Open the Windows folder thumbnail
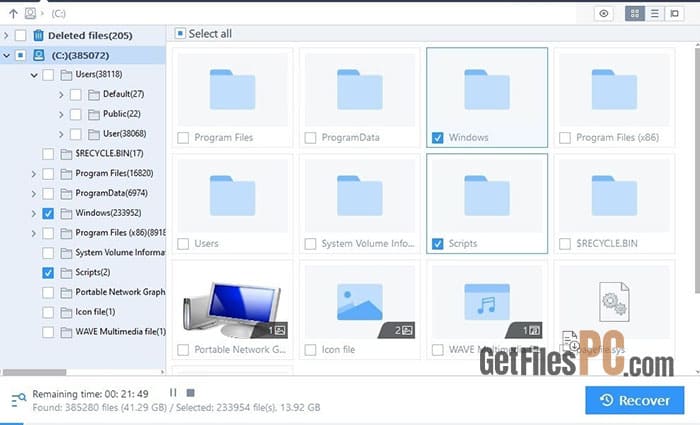This screenshot has width=700, height=425. click(x=487, y=89)
